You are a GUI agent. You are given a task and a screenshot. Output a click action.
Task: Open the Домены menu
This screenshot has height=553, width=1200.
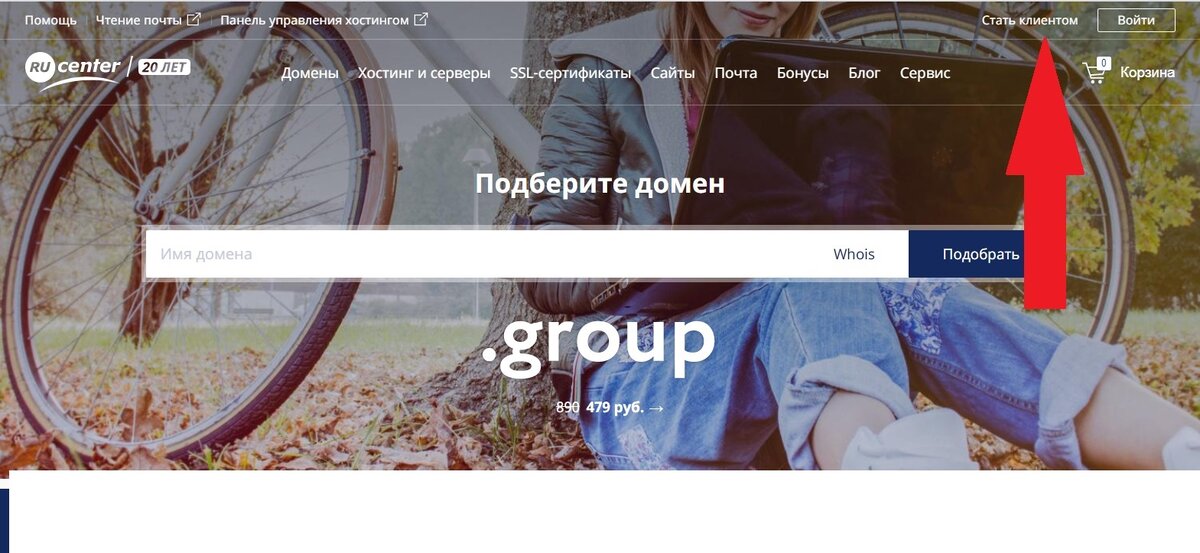(x=310, y=73)
